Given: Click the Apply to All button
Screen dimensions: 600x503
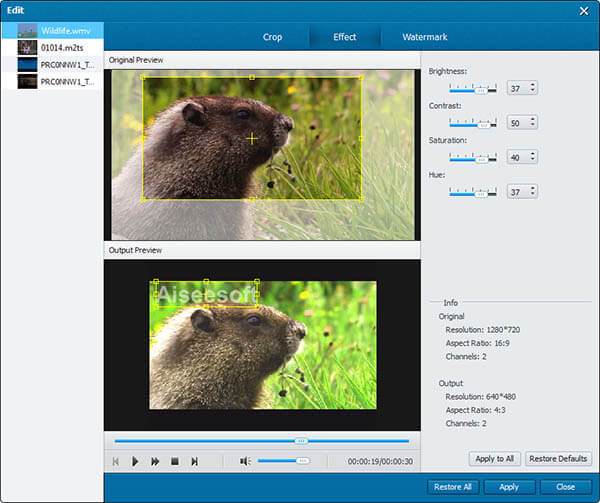Looking at the screenshot, I should [x=495, y=458].
